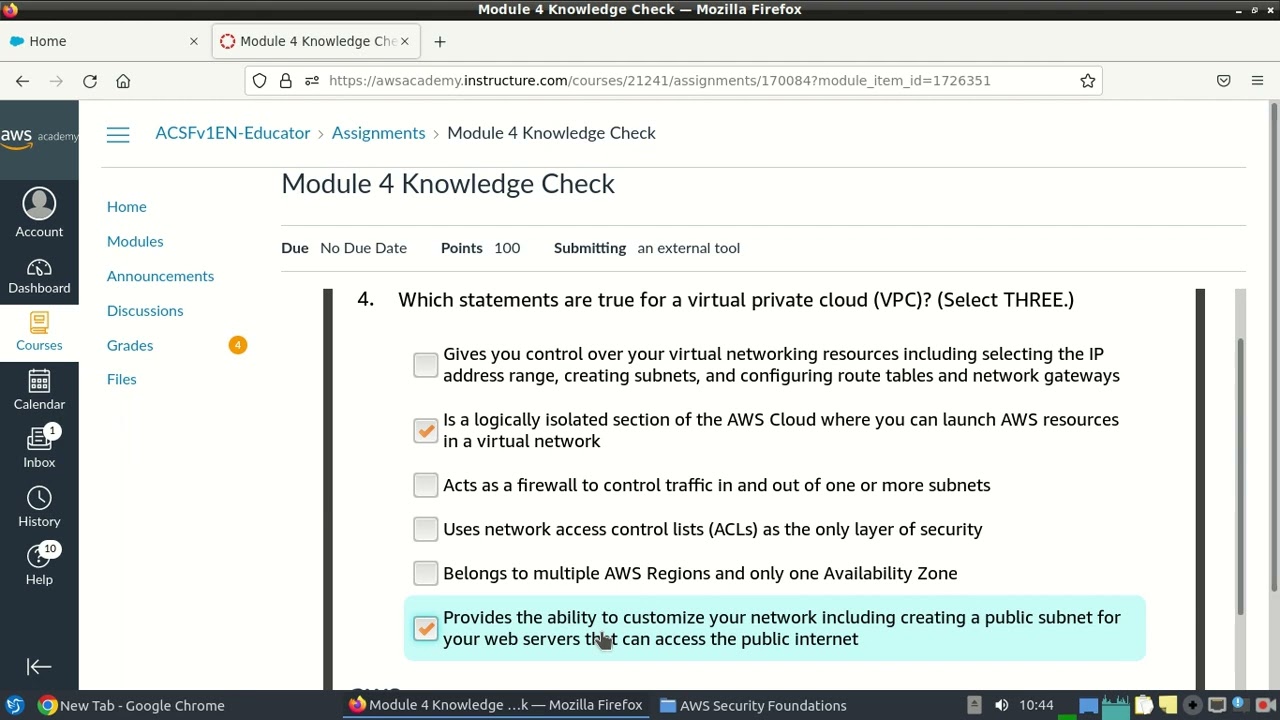Reload the current page
The image size is (1280, 720).
(x=90, y=81)
